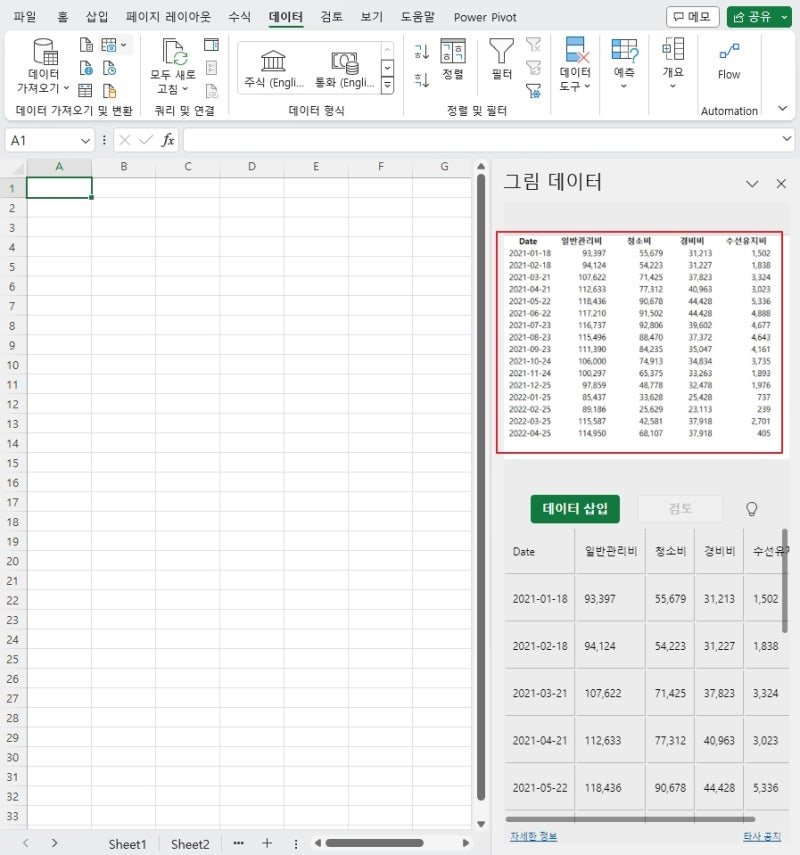Screen dimensions: 800x855
Task: Open the 그림 데이터 pane options chevron
Action: [x=752, y=184]
